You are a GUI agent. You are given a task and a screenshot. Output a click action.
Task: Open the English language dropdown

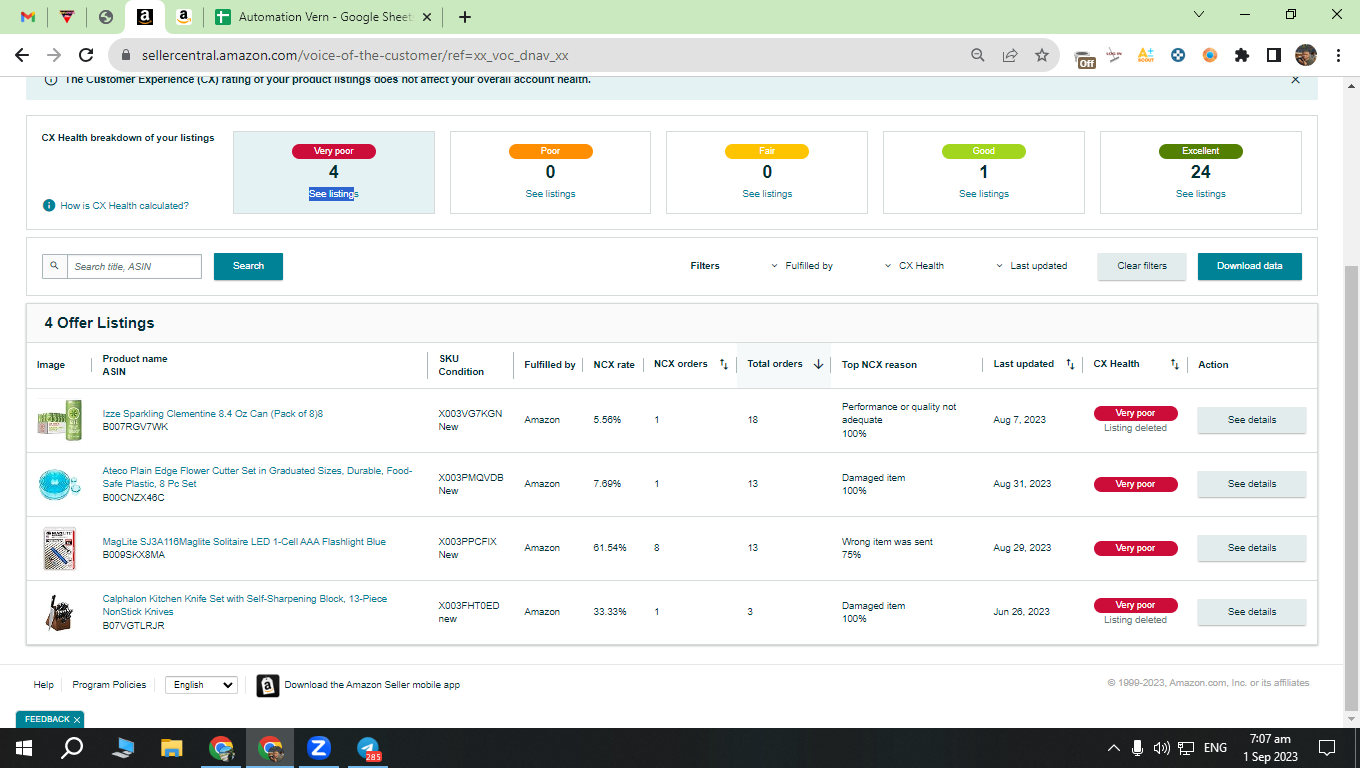coord(201,685)
